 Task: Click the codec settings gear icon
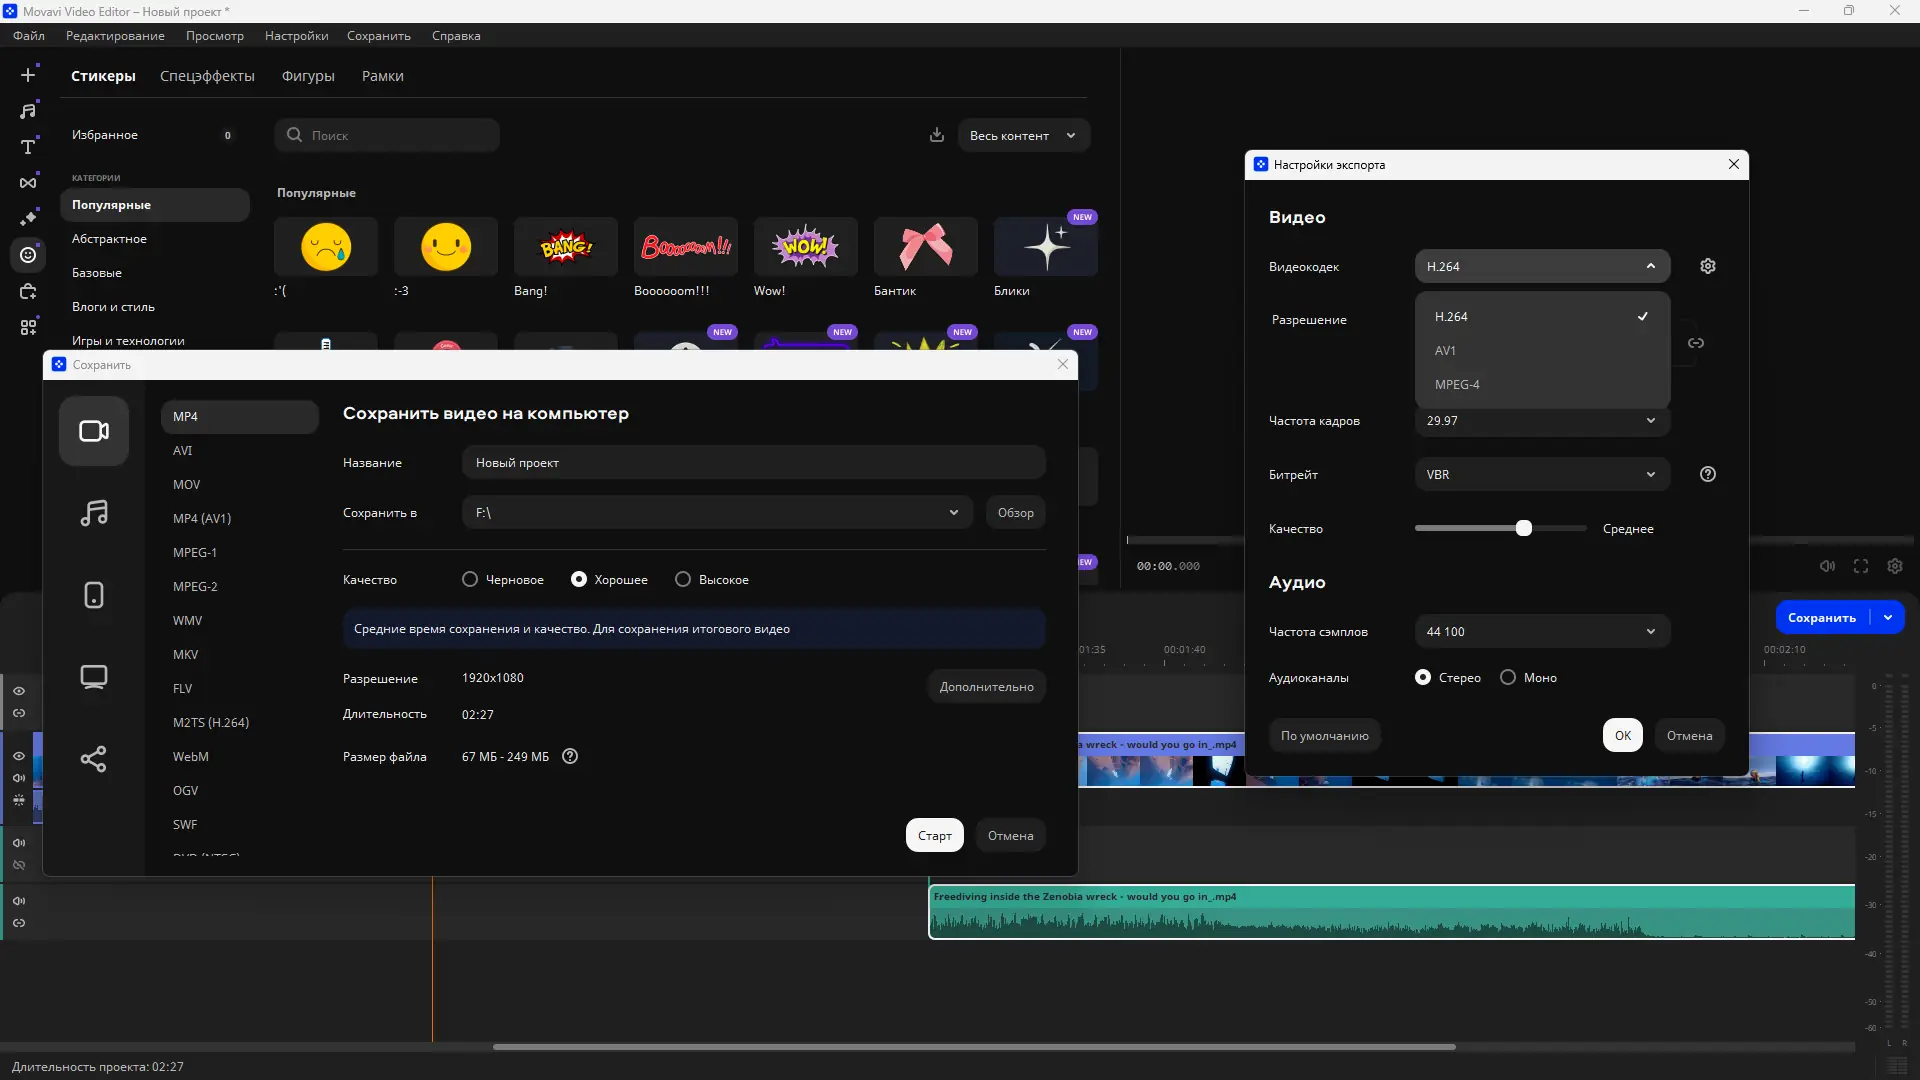(1708, 266)
